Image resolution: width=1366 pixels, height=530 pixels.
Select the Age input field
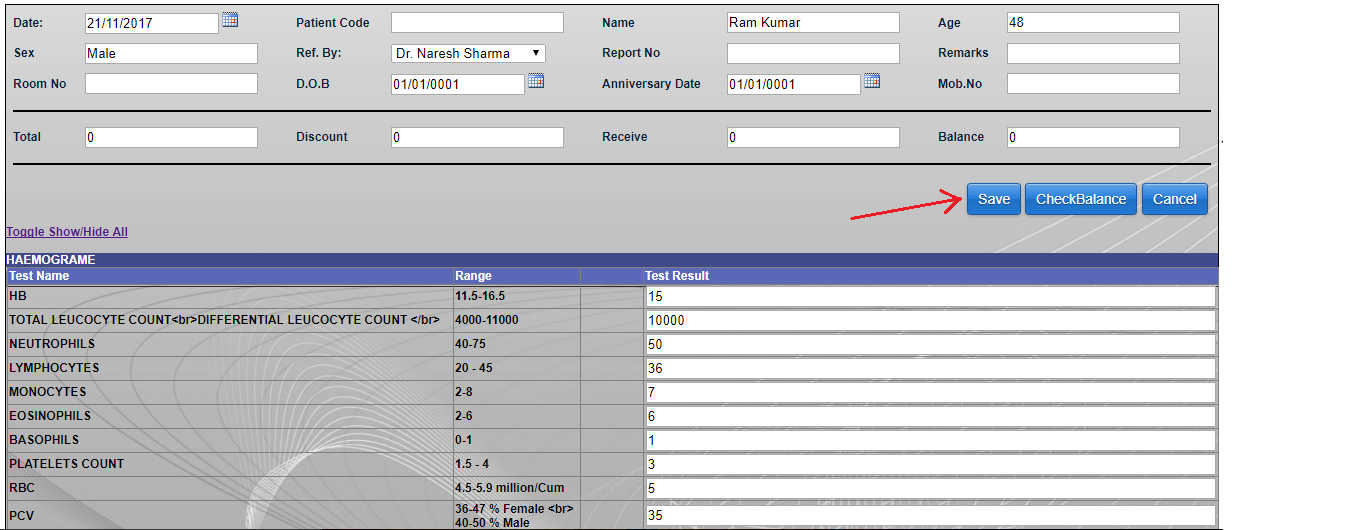1093,23
